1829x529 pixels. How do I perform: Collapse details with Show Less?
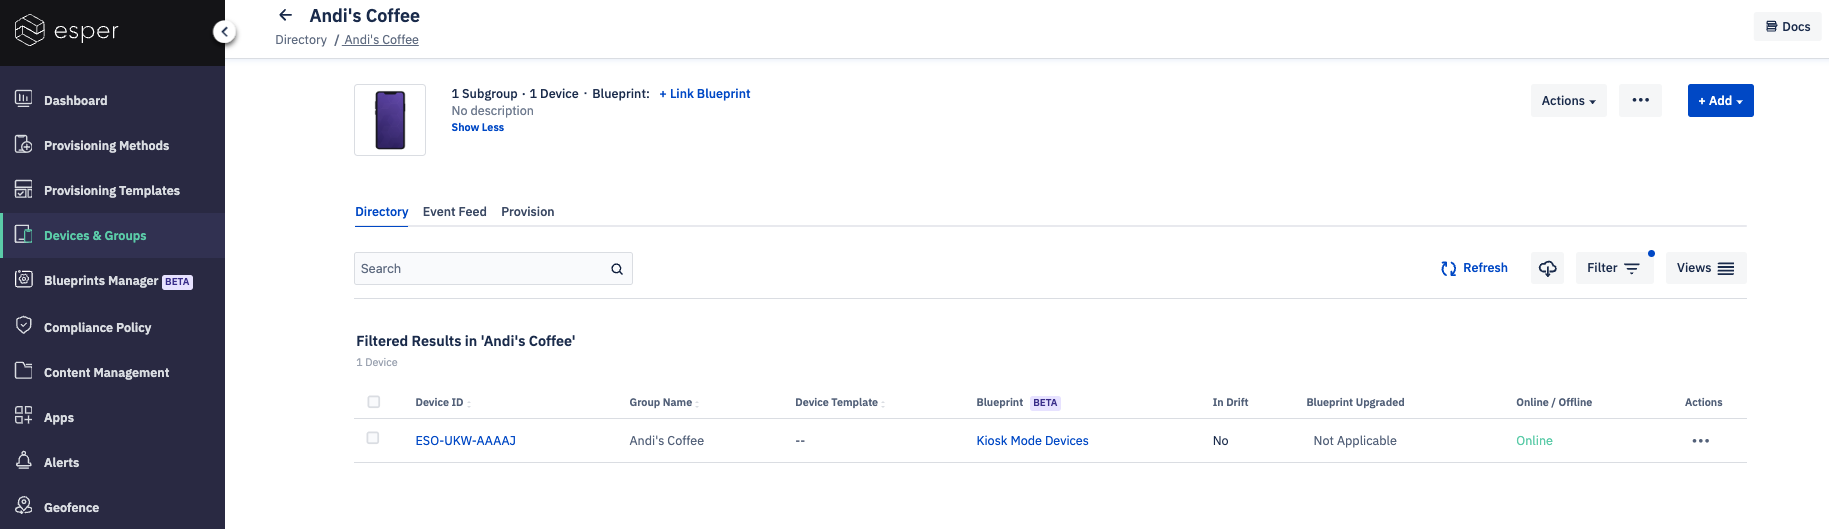(478, 128)
